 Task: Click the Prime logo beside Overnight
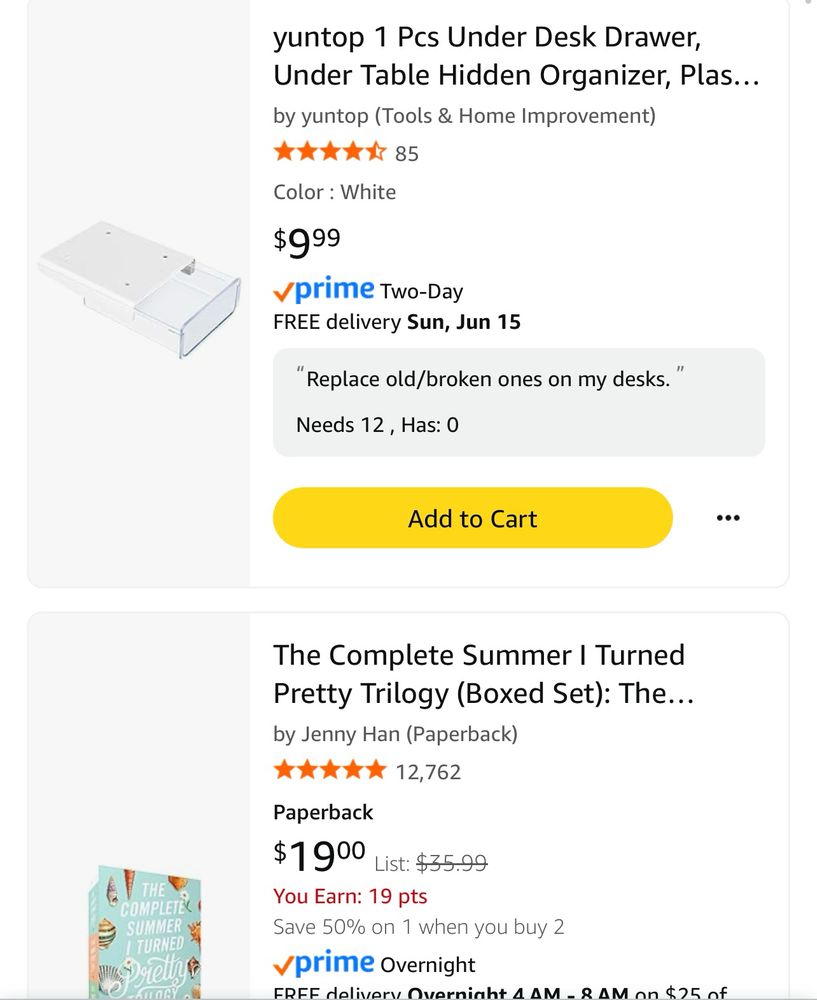coord(324,964)
